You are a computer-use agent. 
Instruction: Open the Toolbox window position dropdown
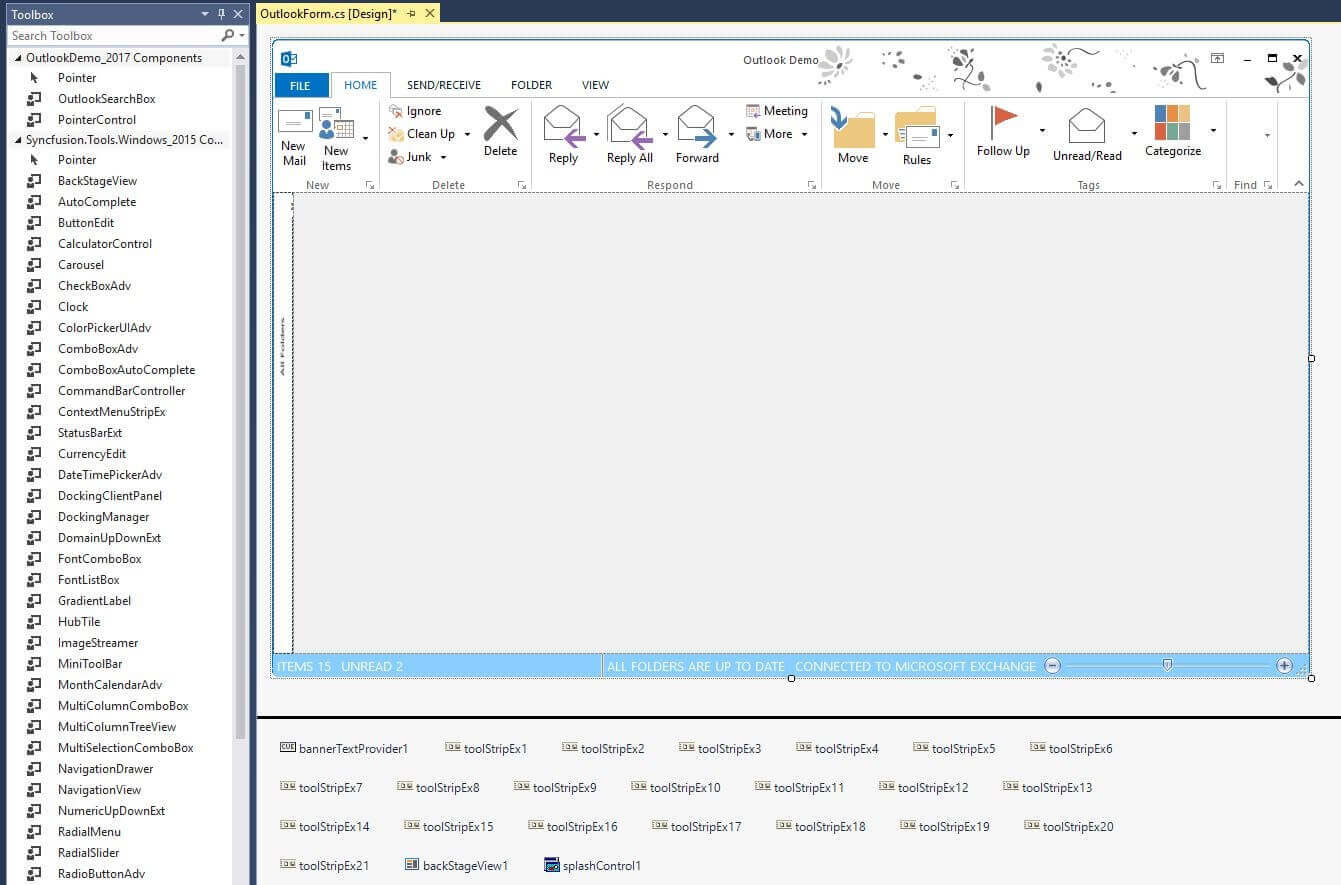pos(205,15)
